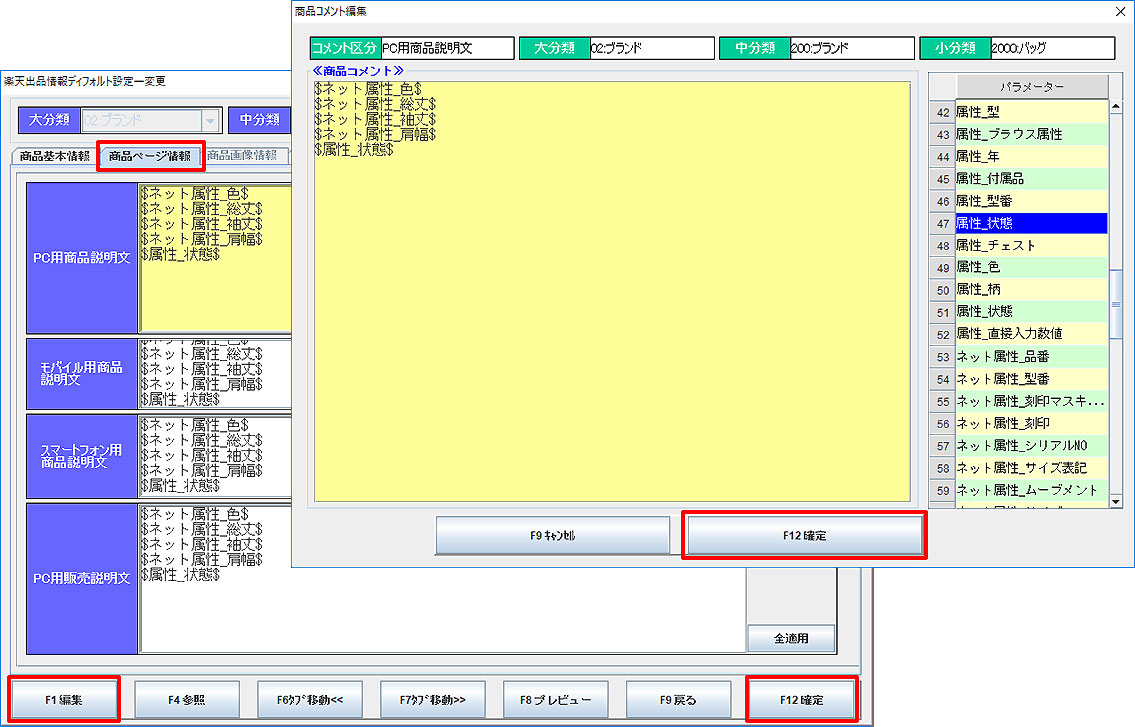1135x727 pixels.
Task: Select parameter 57 ネット属性_シリアルNO
Action: click(x=1030, y=445)
